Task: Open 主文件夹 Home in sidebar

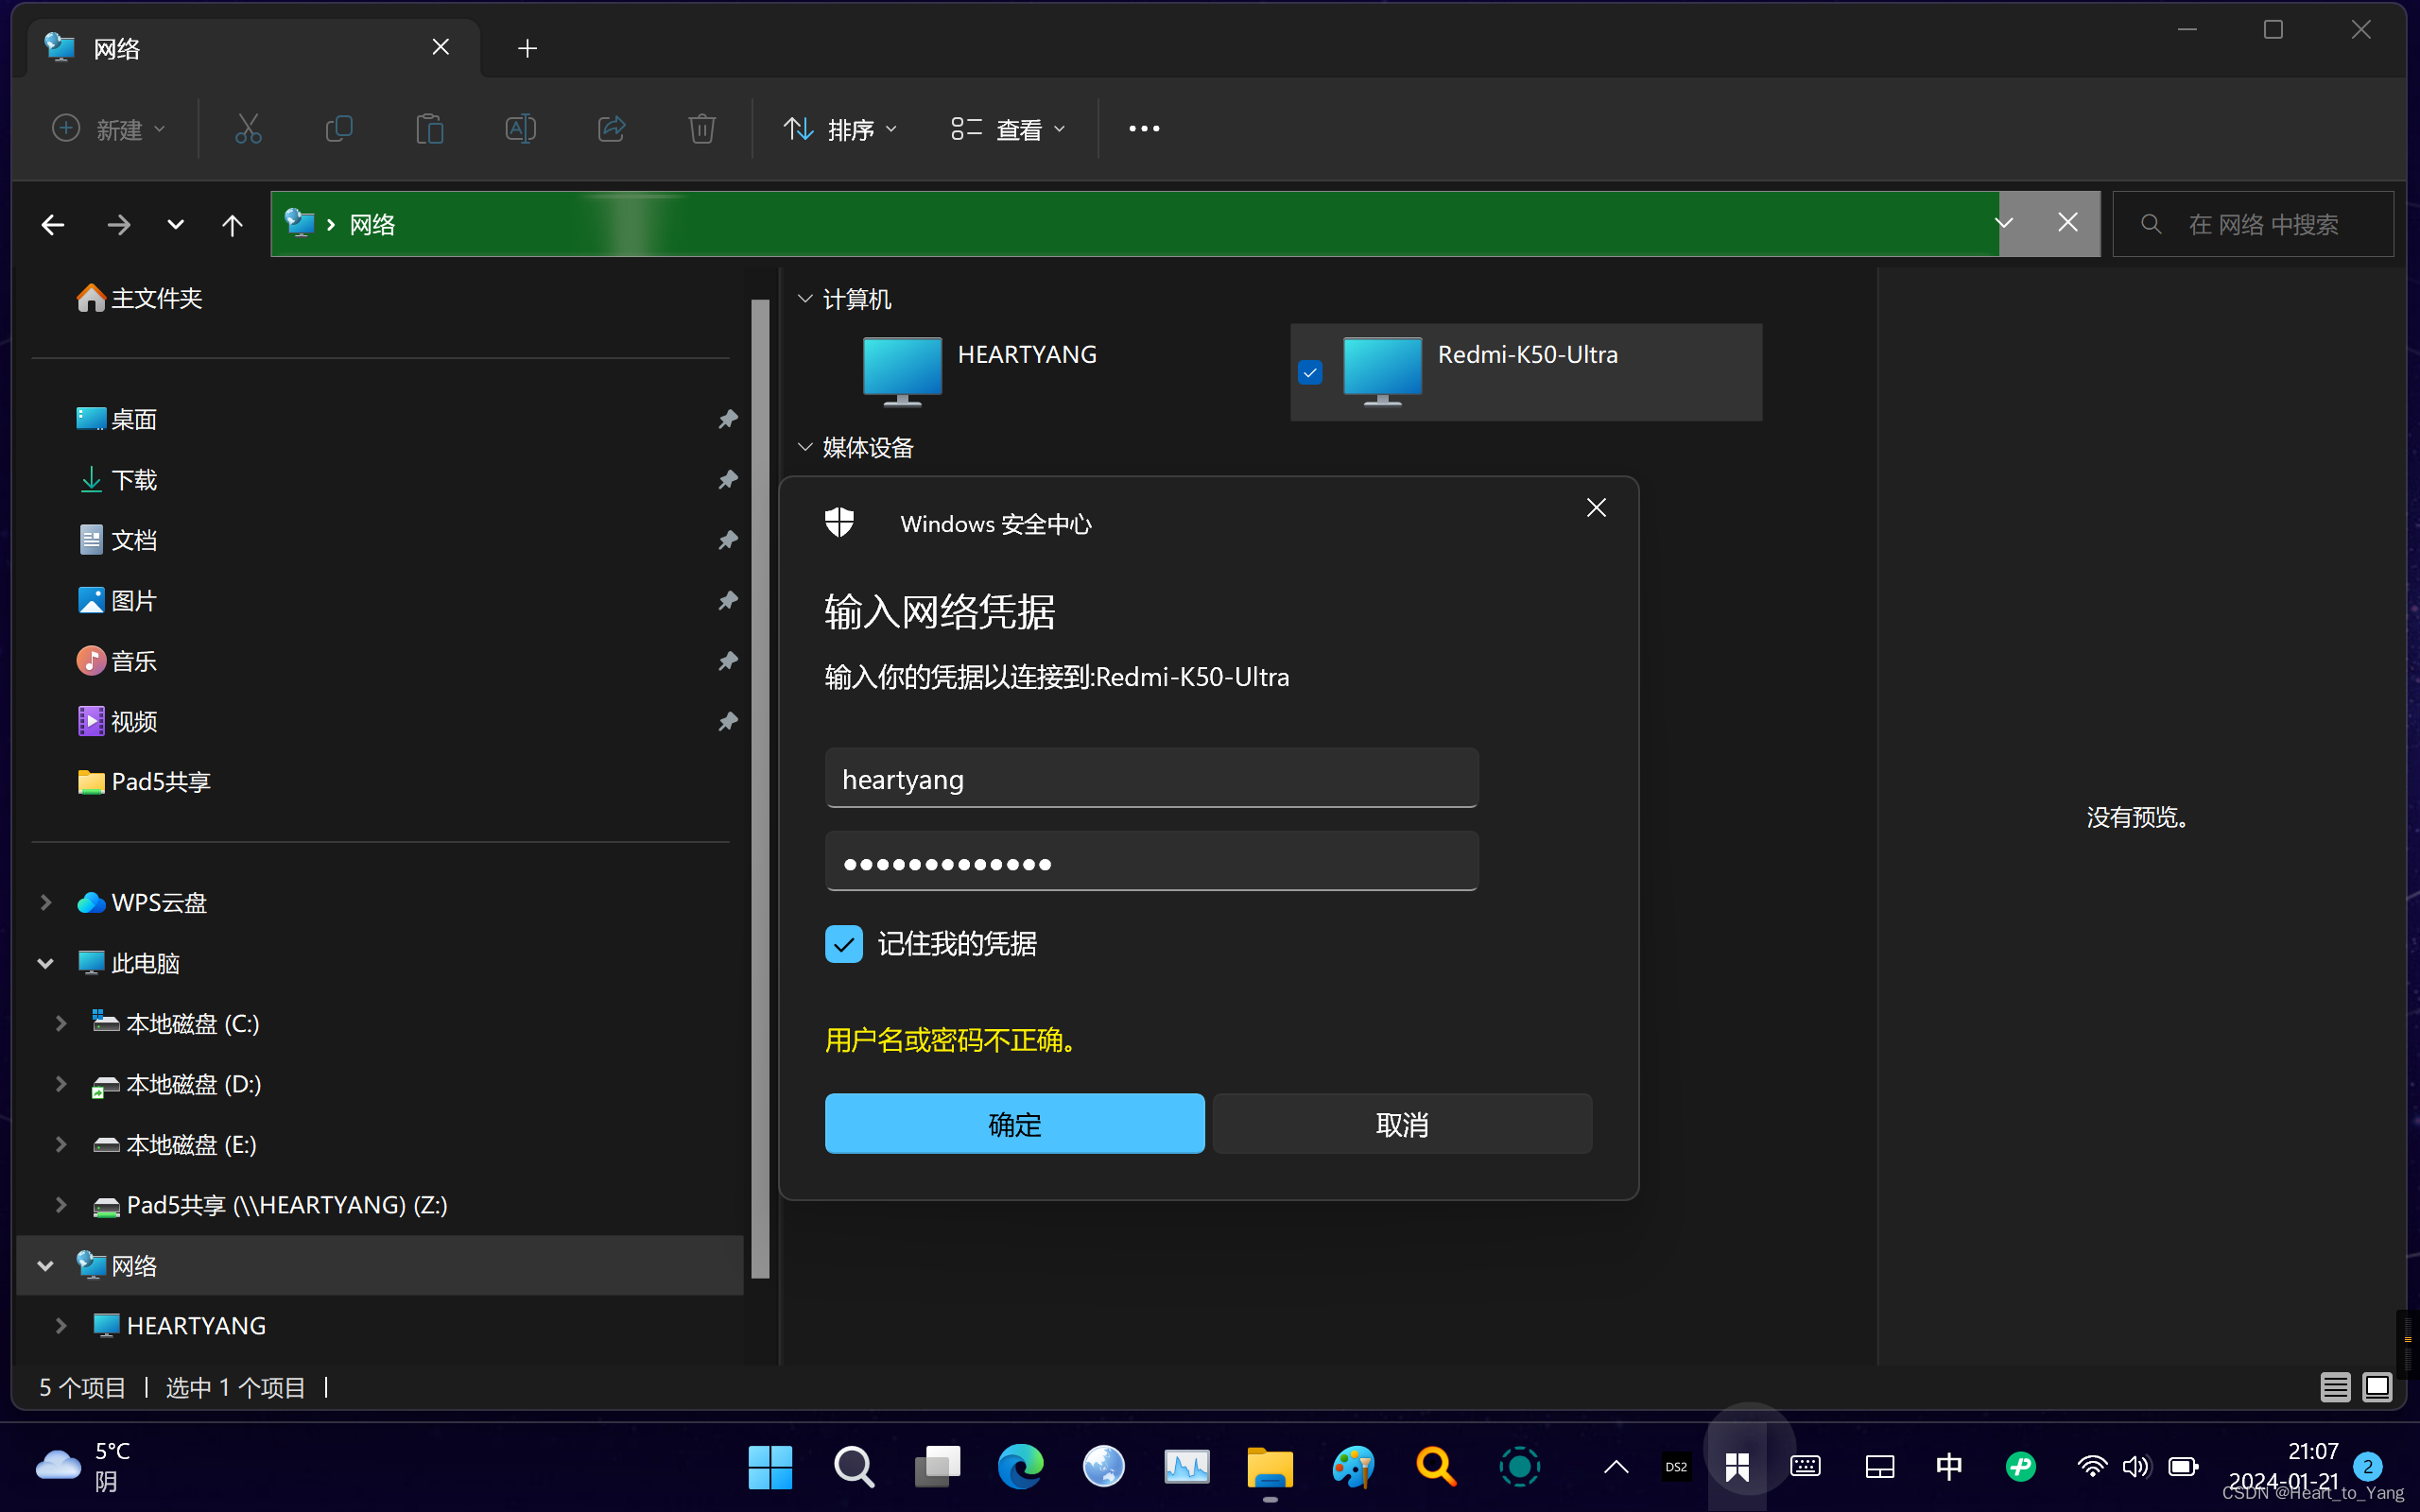Action: pos(140,298)
